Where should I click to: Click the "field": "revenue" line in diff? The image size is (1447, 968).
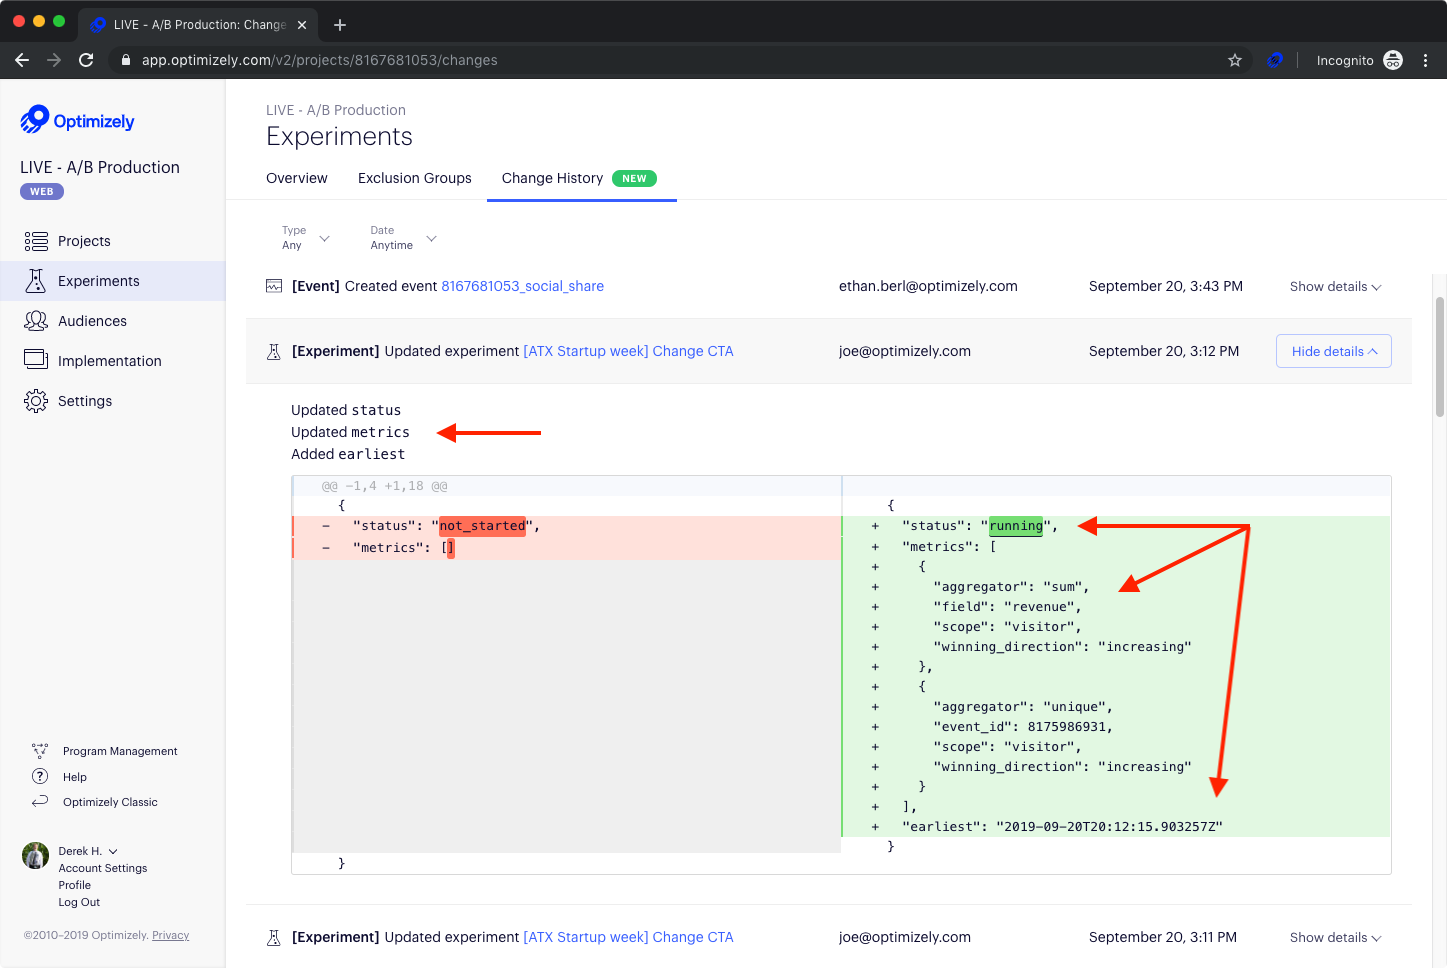pyautogui.click(x=1007, y=607)
